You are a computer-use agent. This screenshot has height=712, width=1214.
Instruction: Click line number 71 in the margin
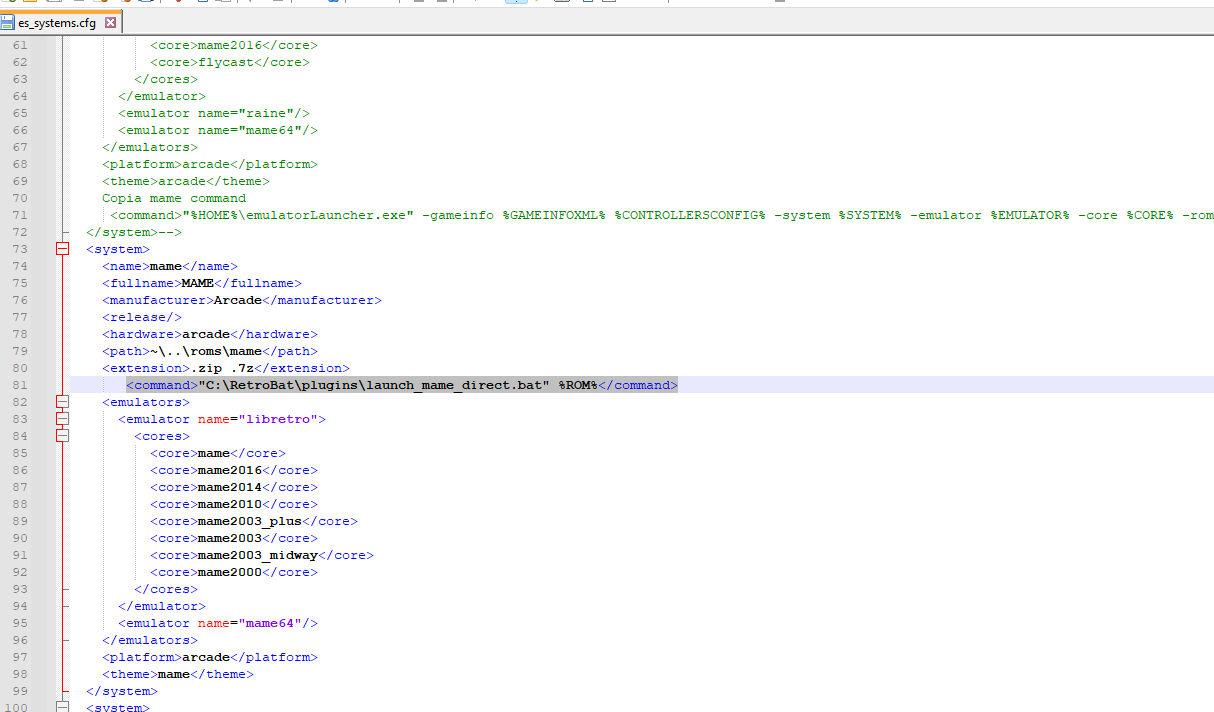(x=20, y=215)
